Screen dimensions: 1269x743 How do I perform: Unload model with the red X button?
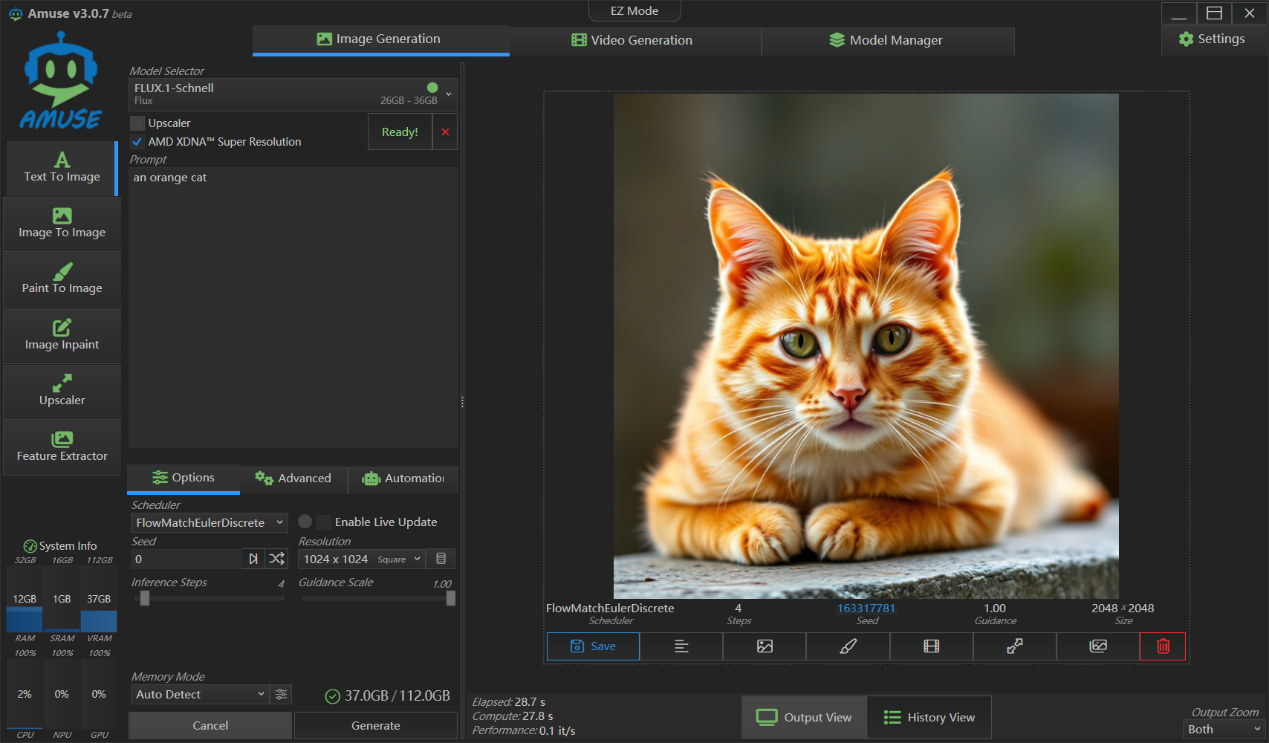coord(445,132)
